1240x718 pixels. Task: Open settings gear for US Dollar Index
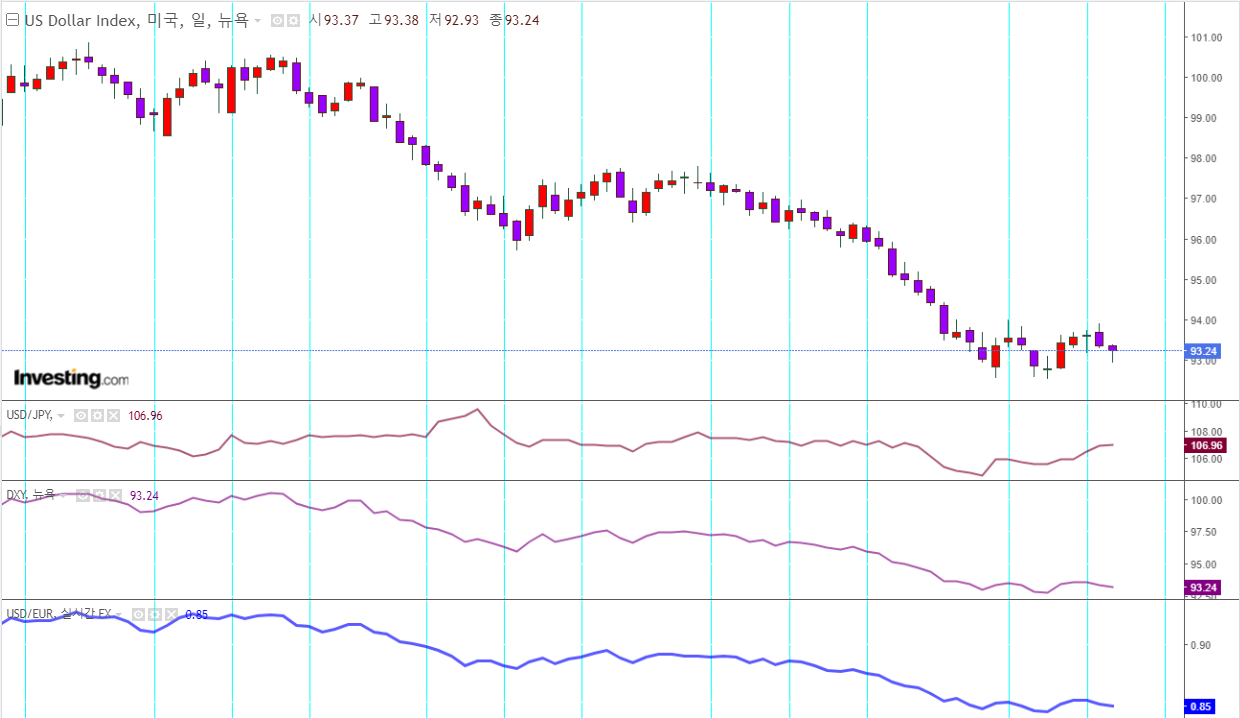(293, 21)
